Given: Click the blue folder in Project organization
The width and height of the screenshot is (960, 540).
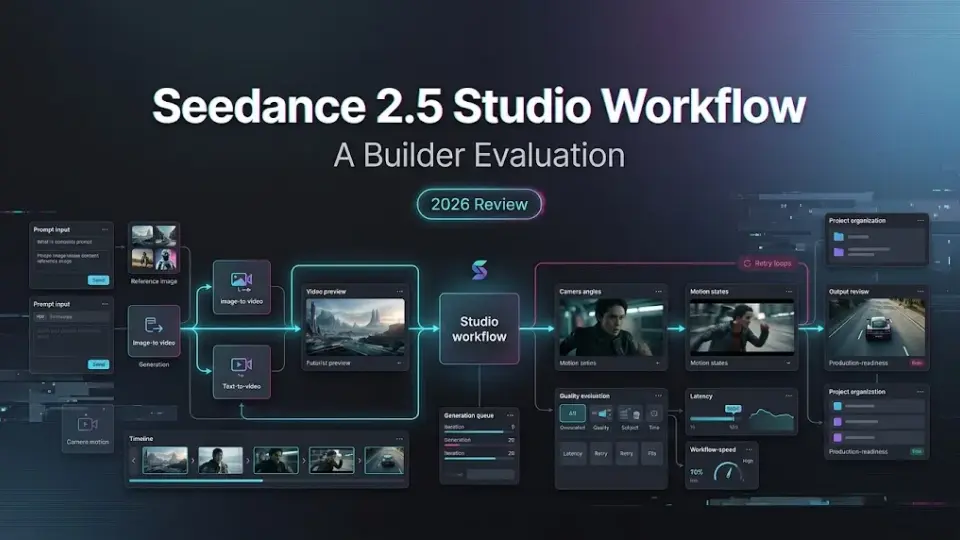Looking at the screenshot, I should (x=839, y=237).
